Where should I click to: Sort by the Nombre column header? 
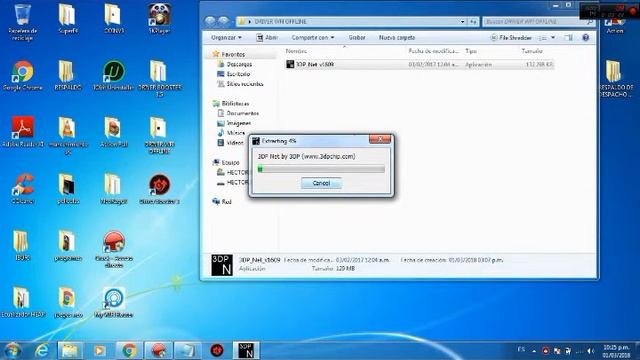[296, 51]
